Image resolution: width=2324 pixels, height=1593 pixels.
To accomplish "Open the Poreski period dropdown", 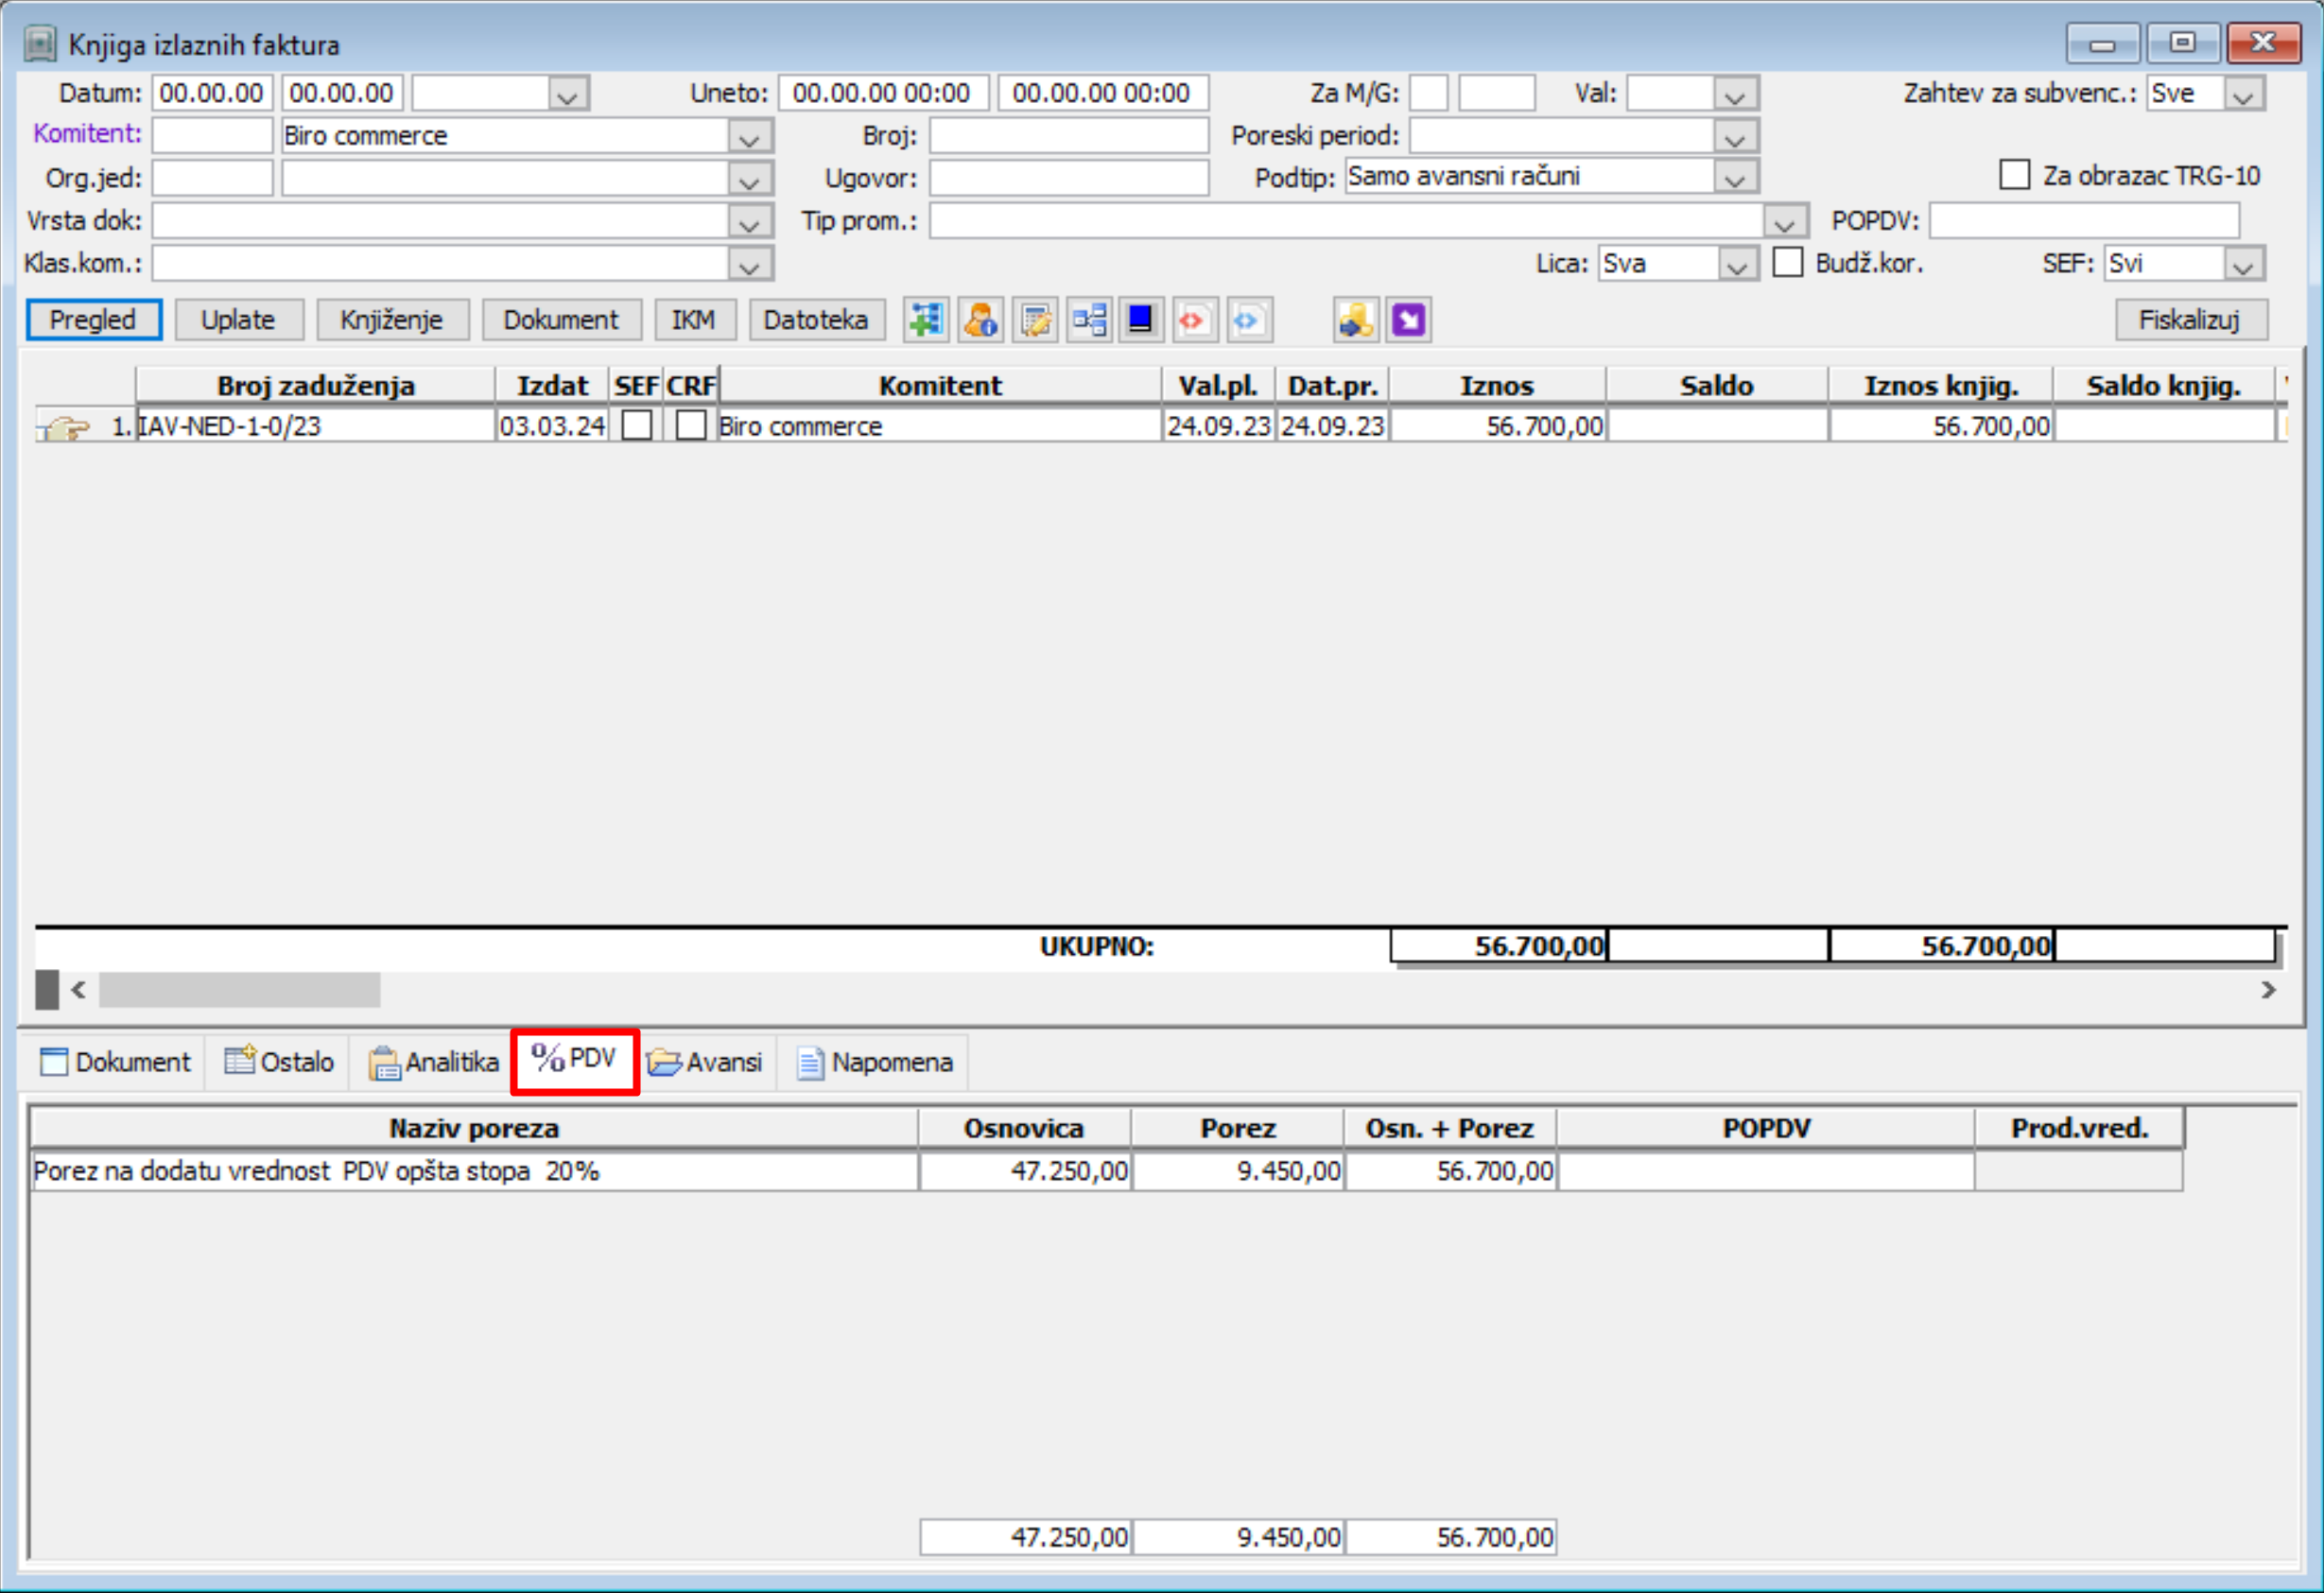I will (1734, 136).
